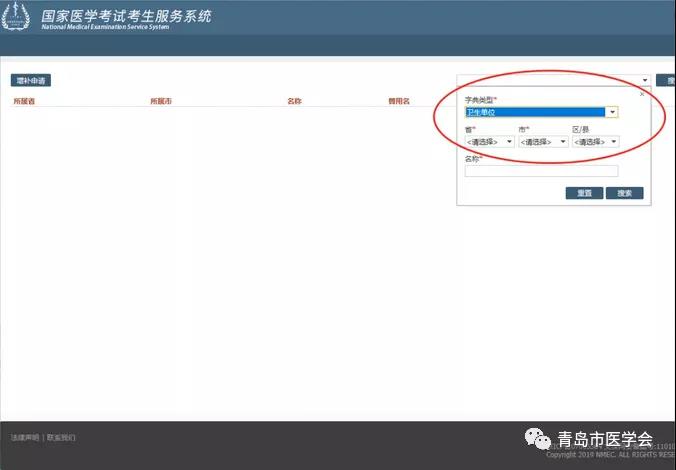
Task: Collapse the search combo box above the popup
Action: tap(645, 80)
